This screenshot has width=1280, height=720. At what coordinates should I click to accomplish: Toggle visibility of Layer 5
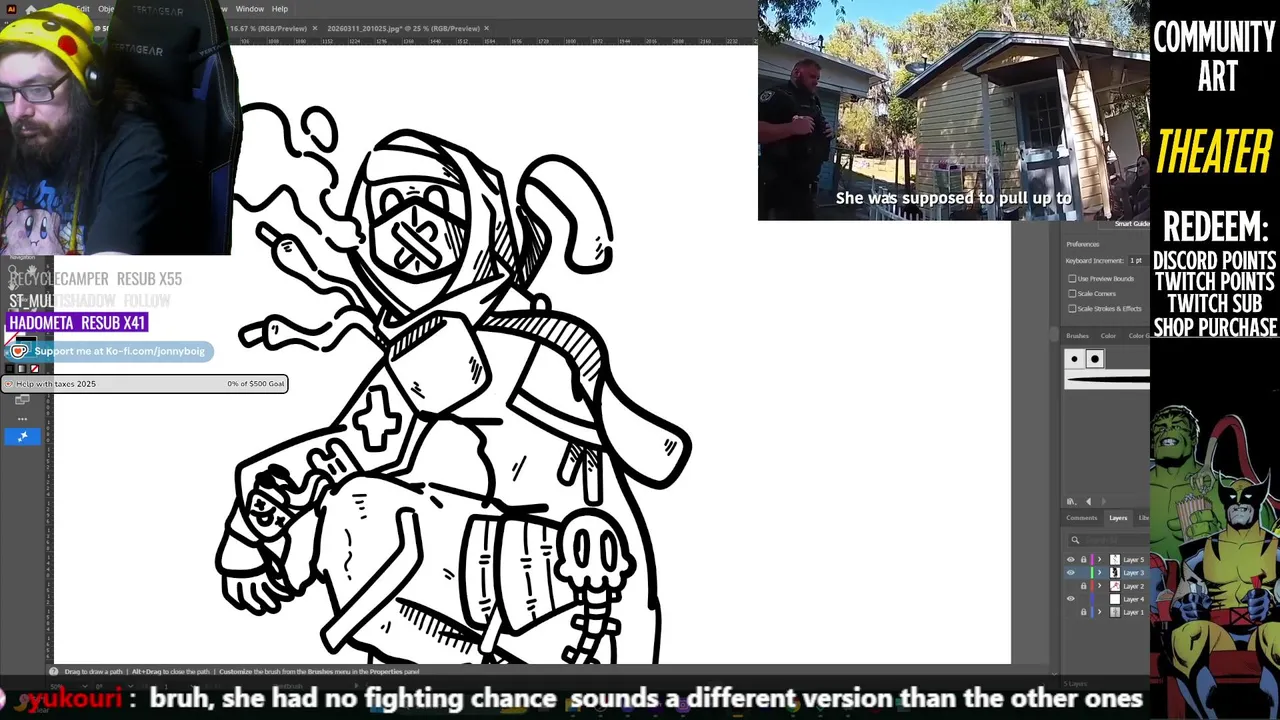1071,560
